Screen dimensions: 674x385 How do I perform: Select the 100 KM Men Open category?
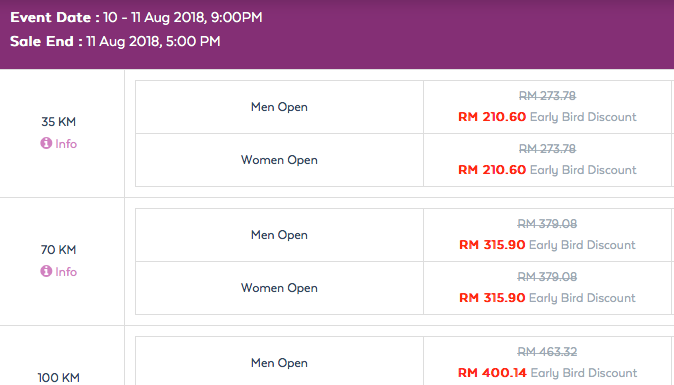tap(279, 363)
